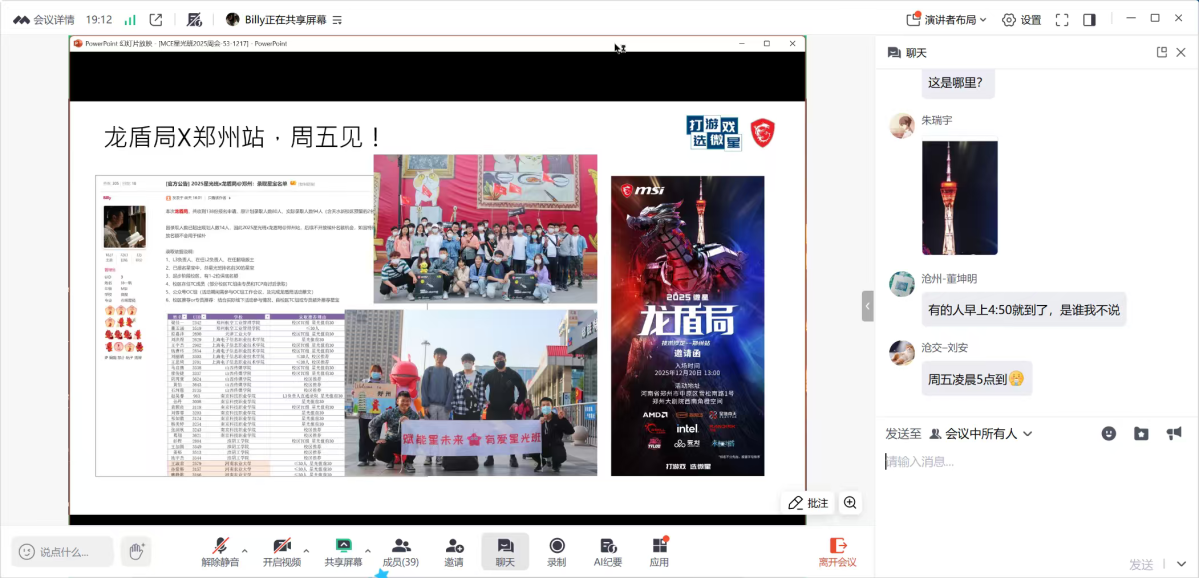The width and height of the screenshot is (1199, 578).
Task: Open the AI纪要 summary tool
Action: coord(608,551)
